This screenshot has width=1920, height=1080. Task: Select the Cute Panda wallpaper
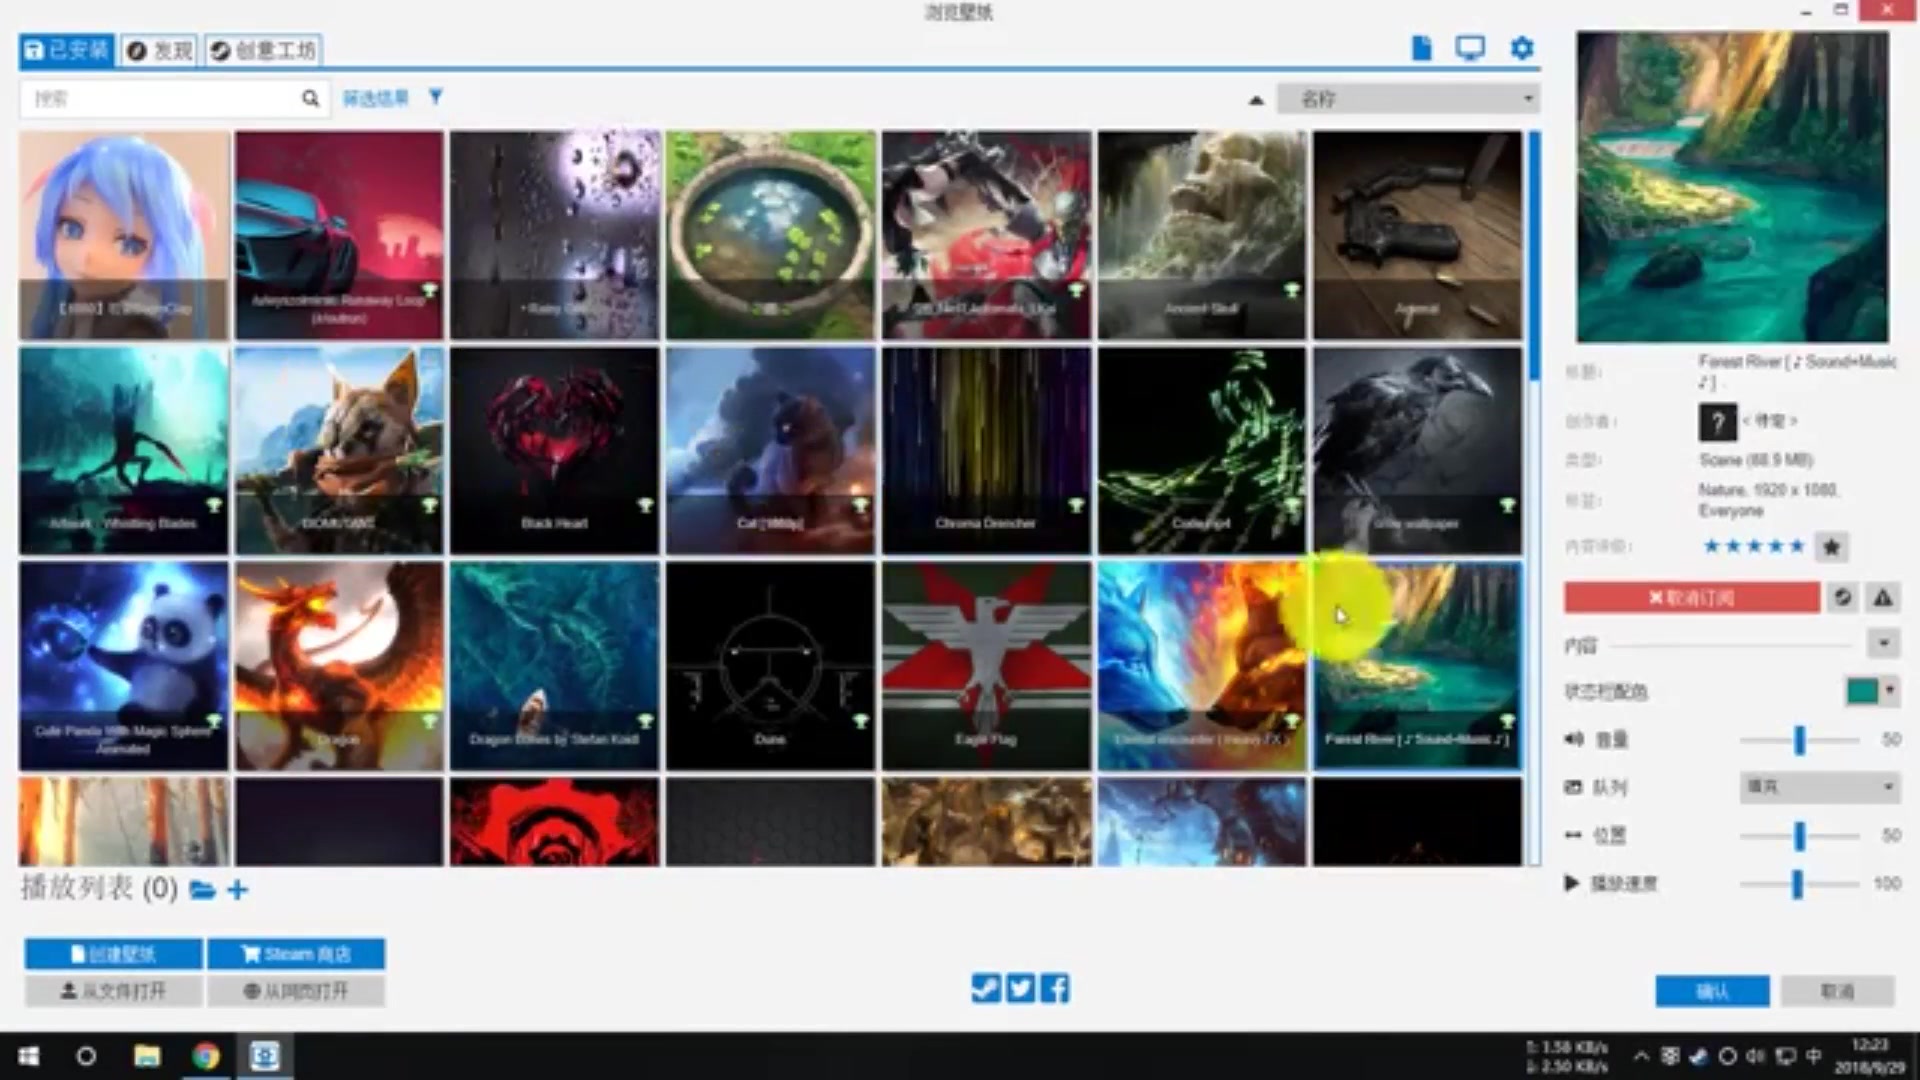pyautogui.click(x=124, y=666)
